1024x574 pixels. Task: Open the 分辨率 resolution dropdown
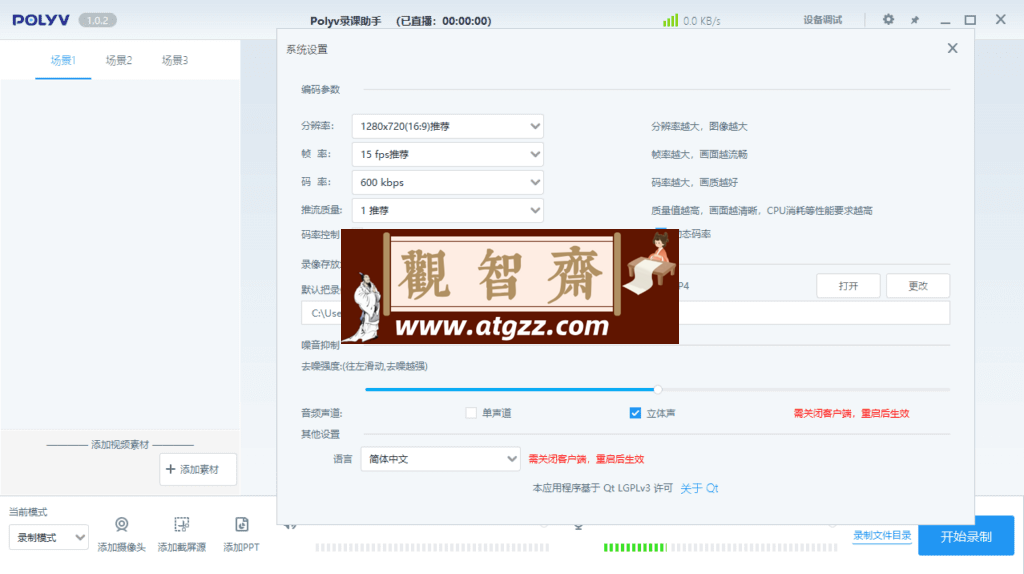(447, 126)
